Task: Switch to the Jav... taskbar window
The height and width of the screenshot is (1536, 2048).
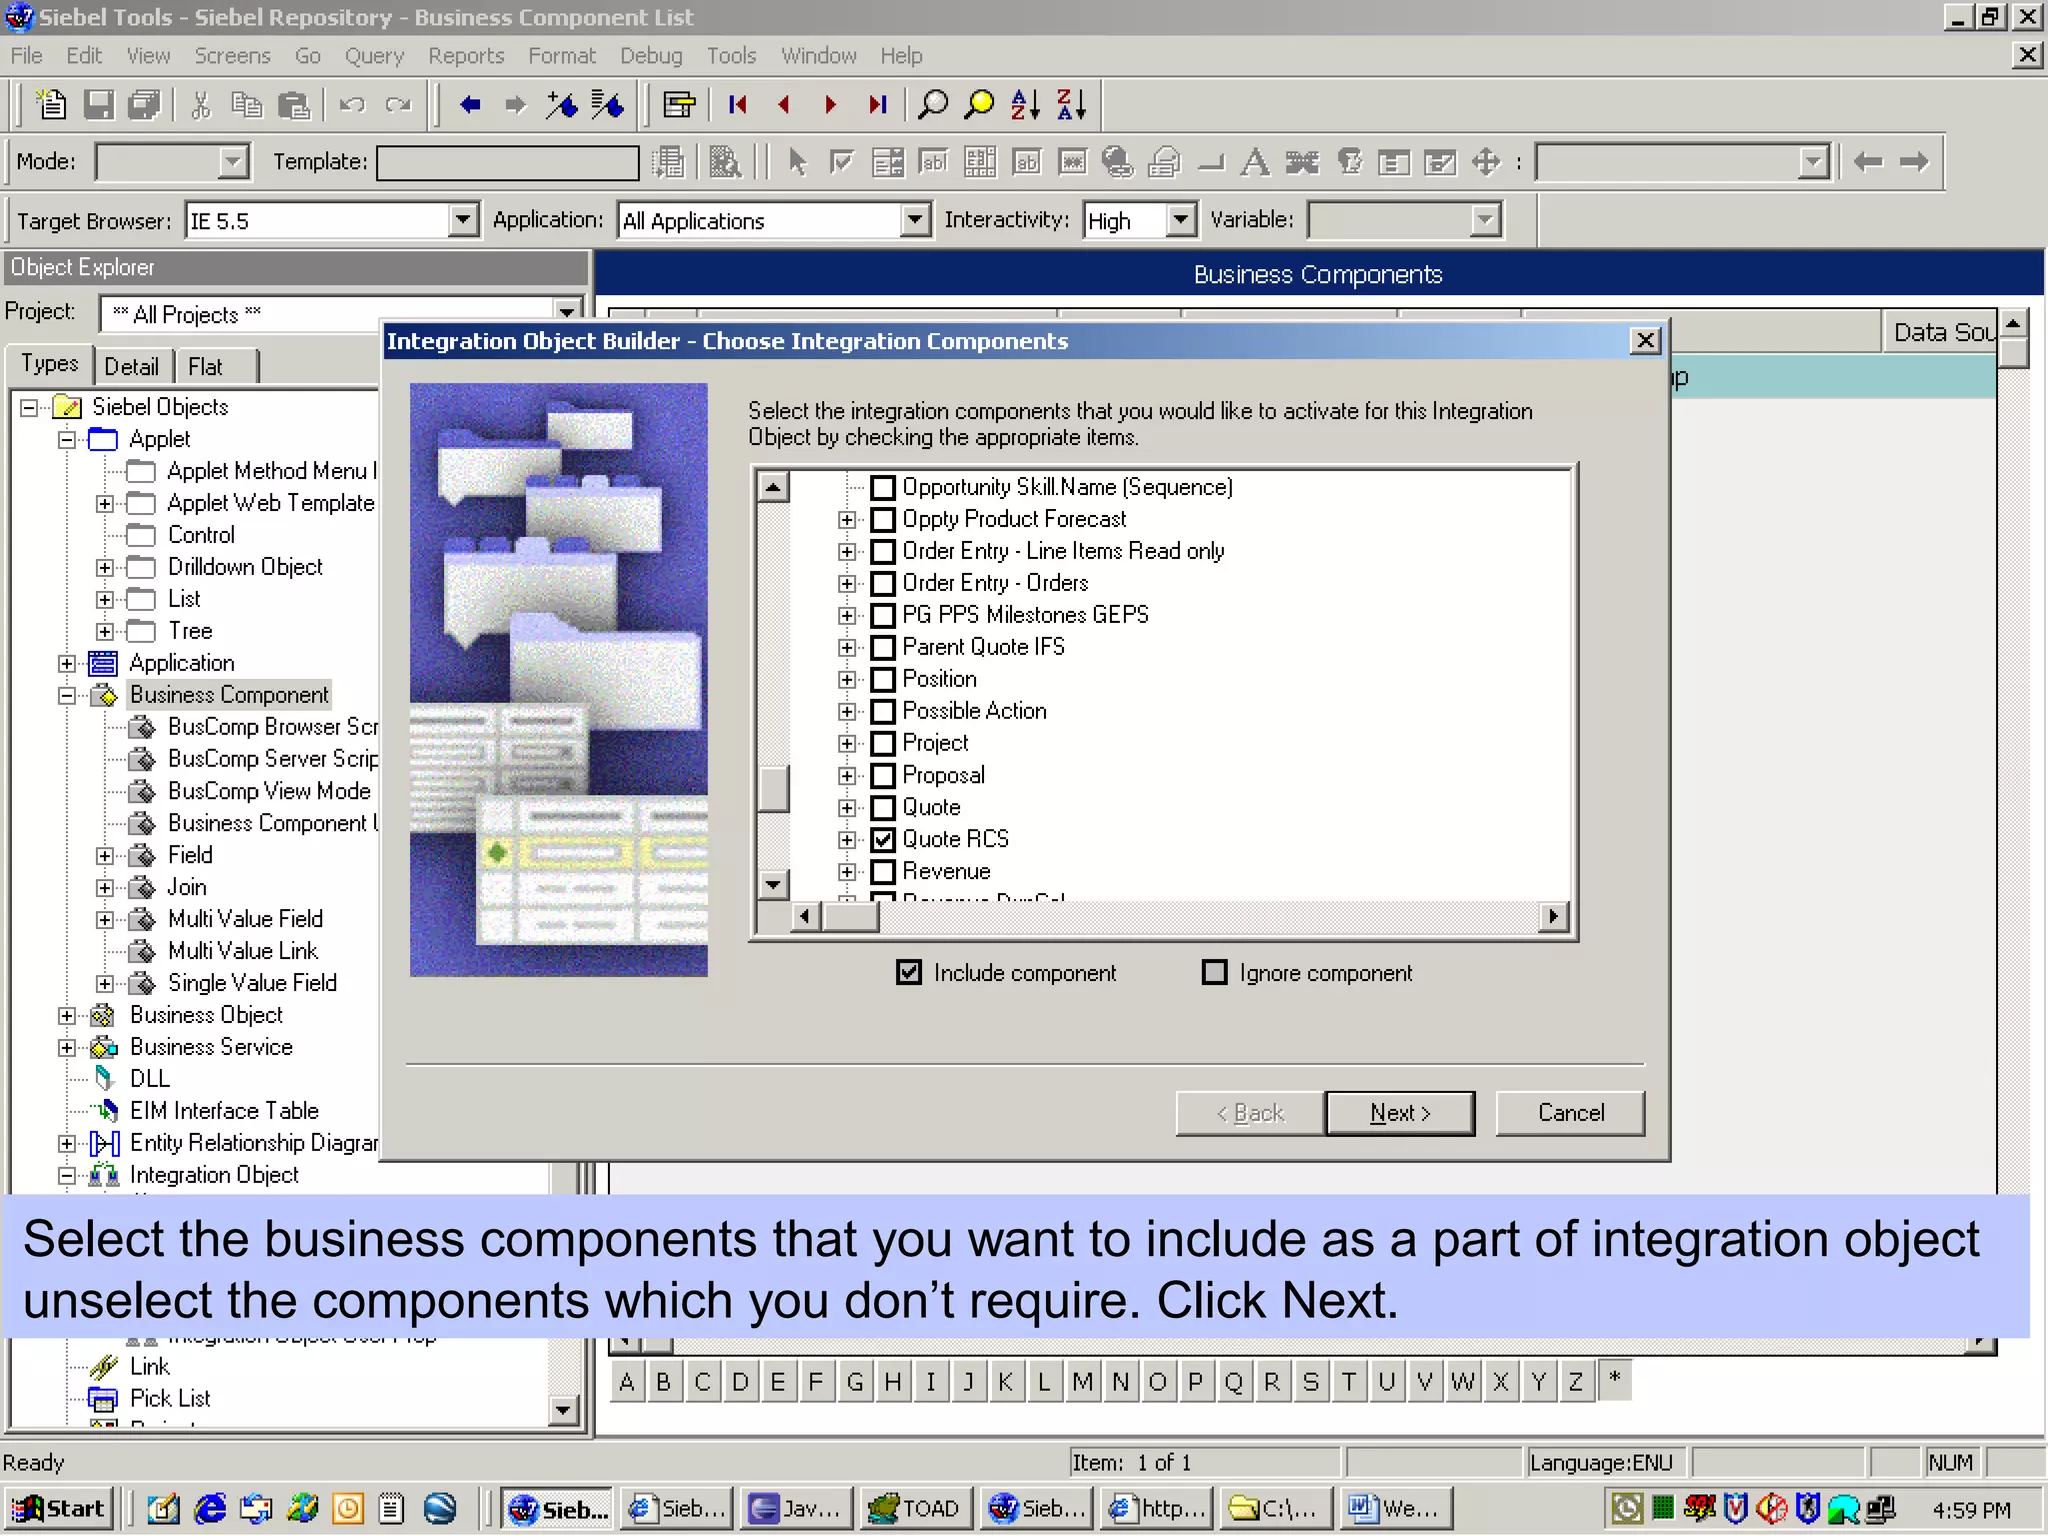Action: [797, 1508]
